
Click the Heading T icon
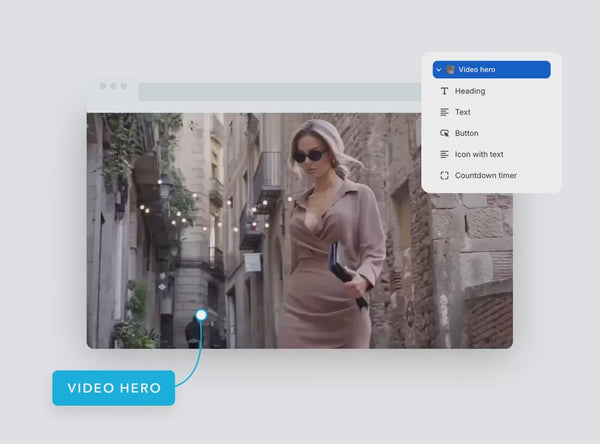click(x=444, y=91)
